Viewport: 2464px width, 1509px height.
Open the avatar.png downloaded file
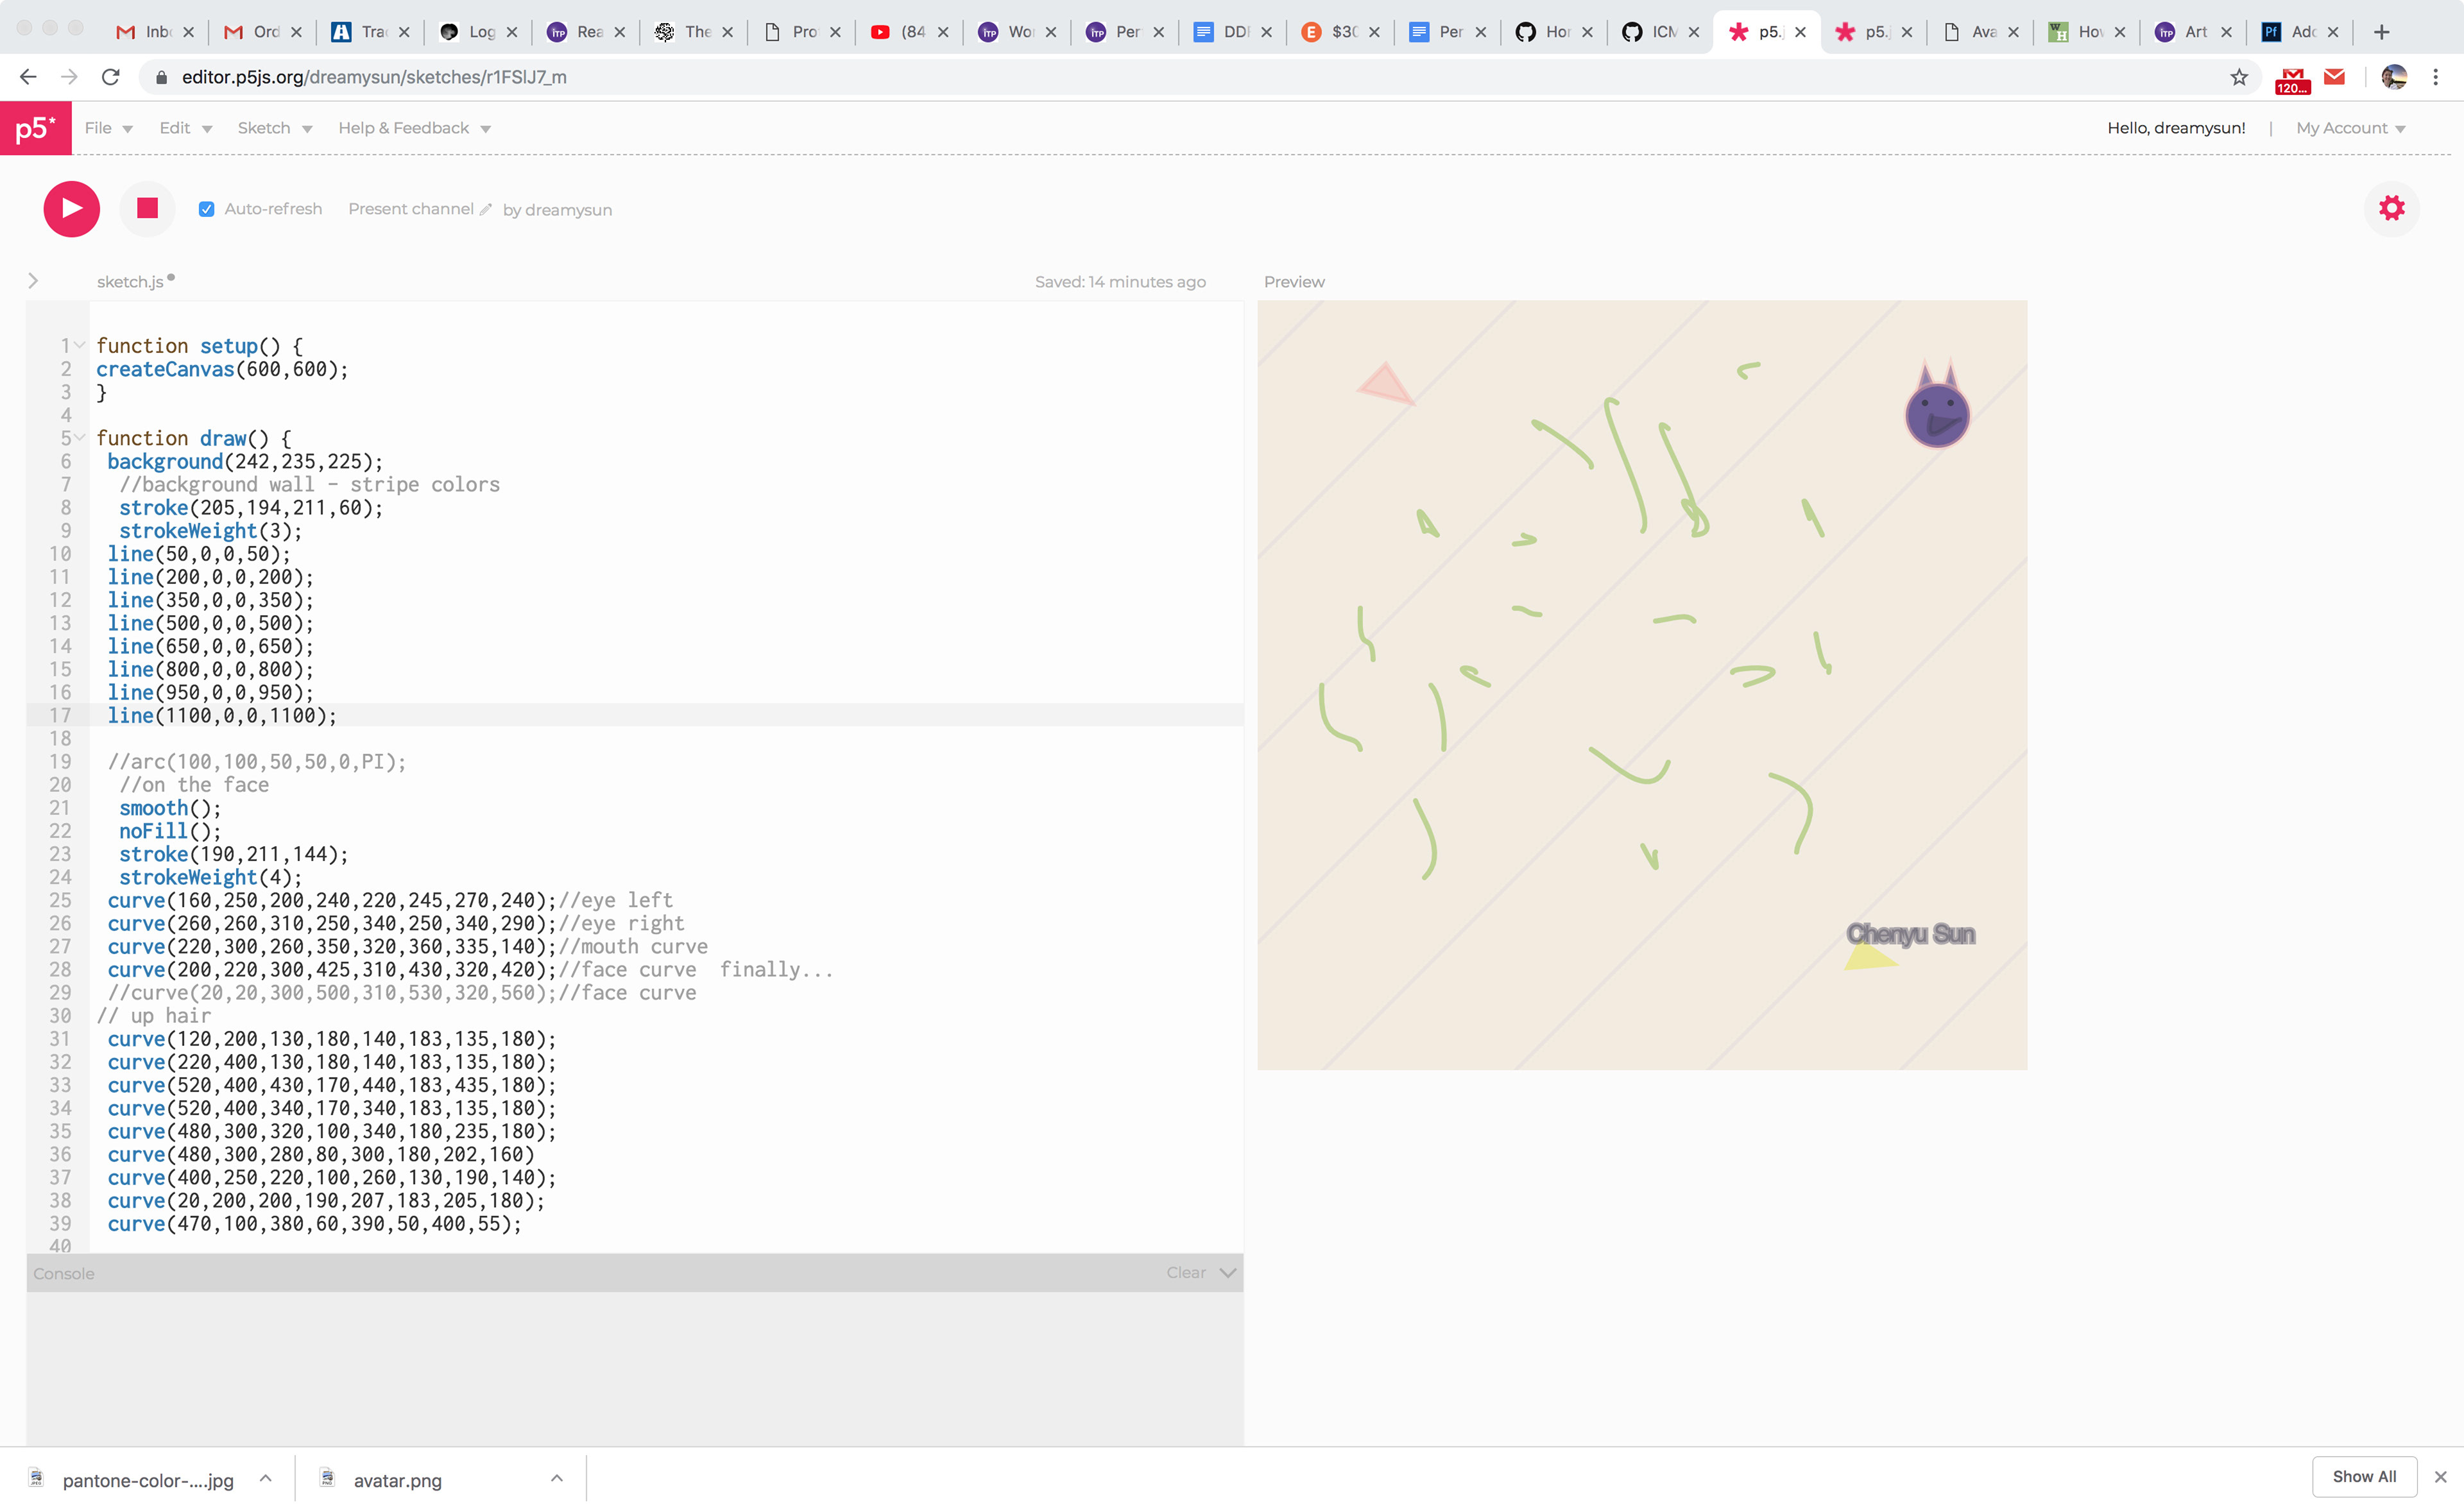click(398, 1479)
